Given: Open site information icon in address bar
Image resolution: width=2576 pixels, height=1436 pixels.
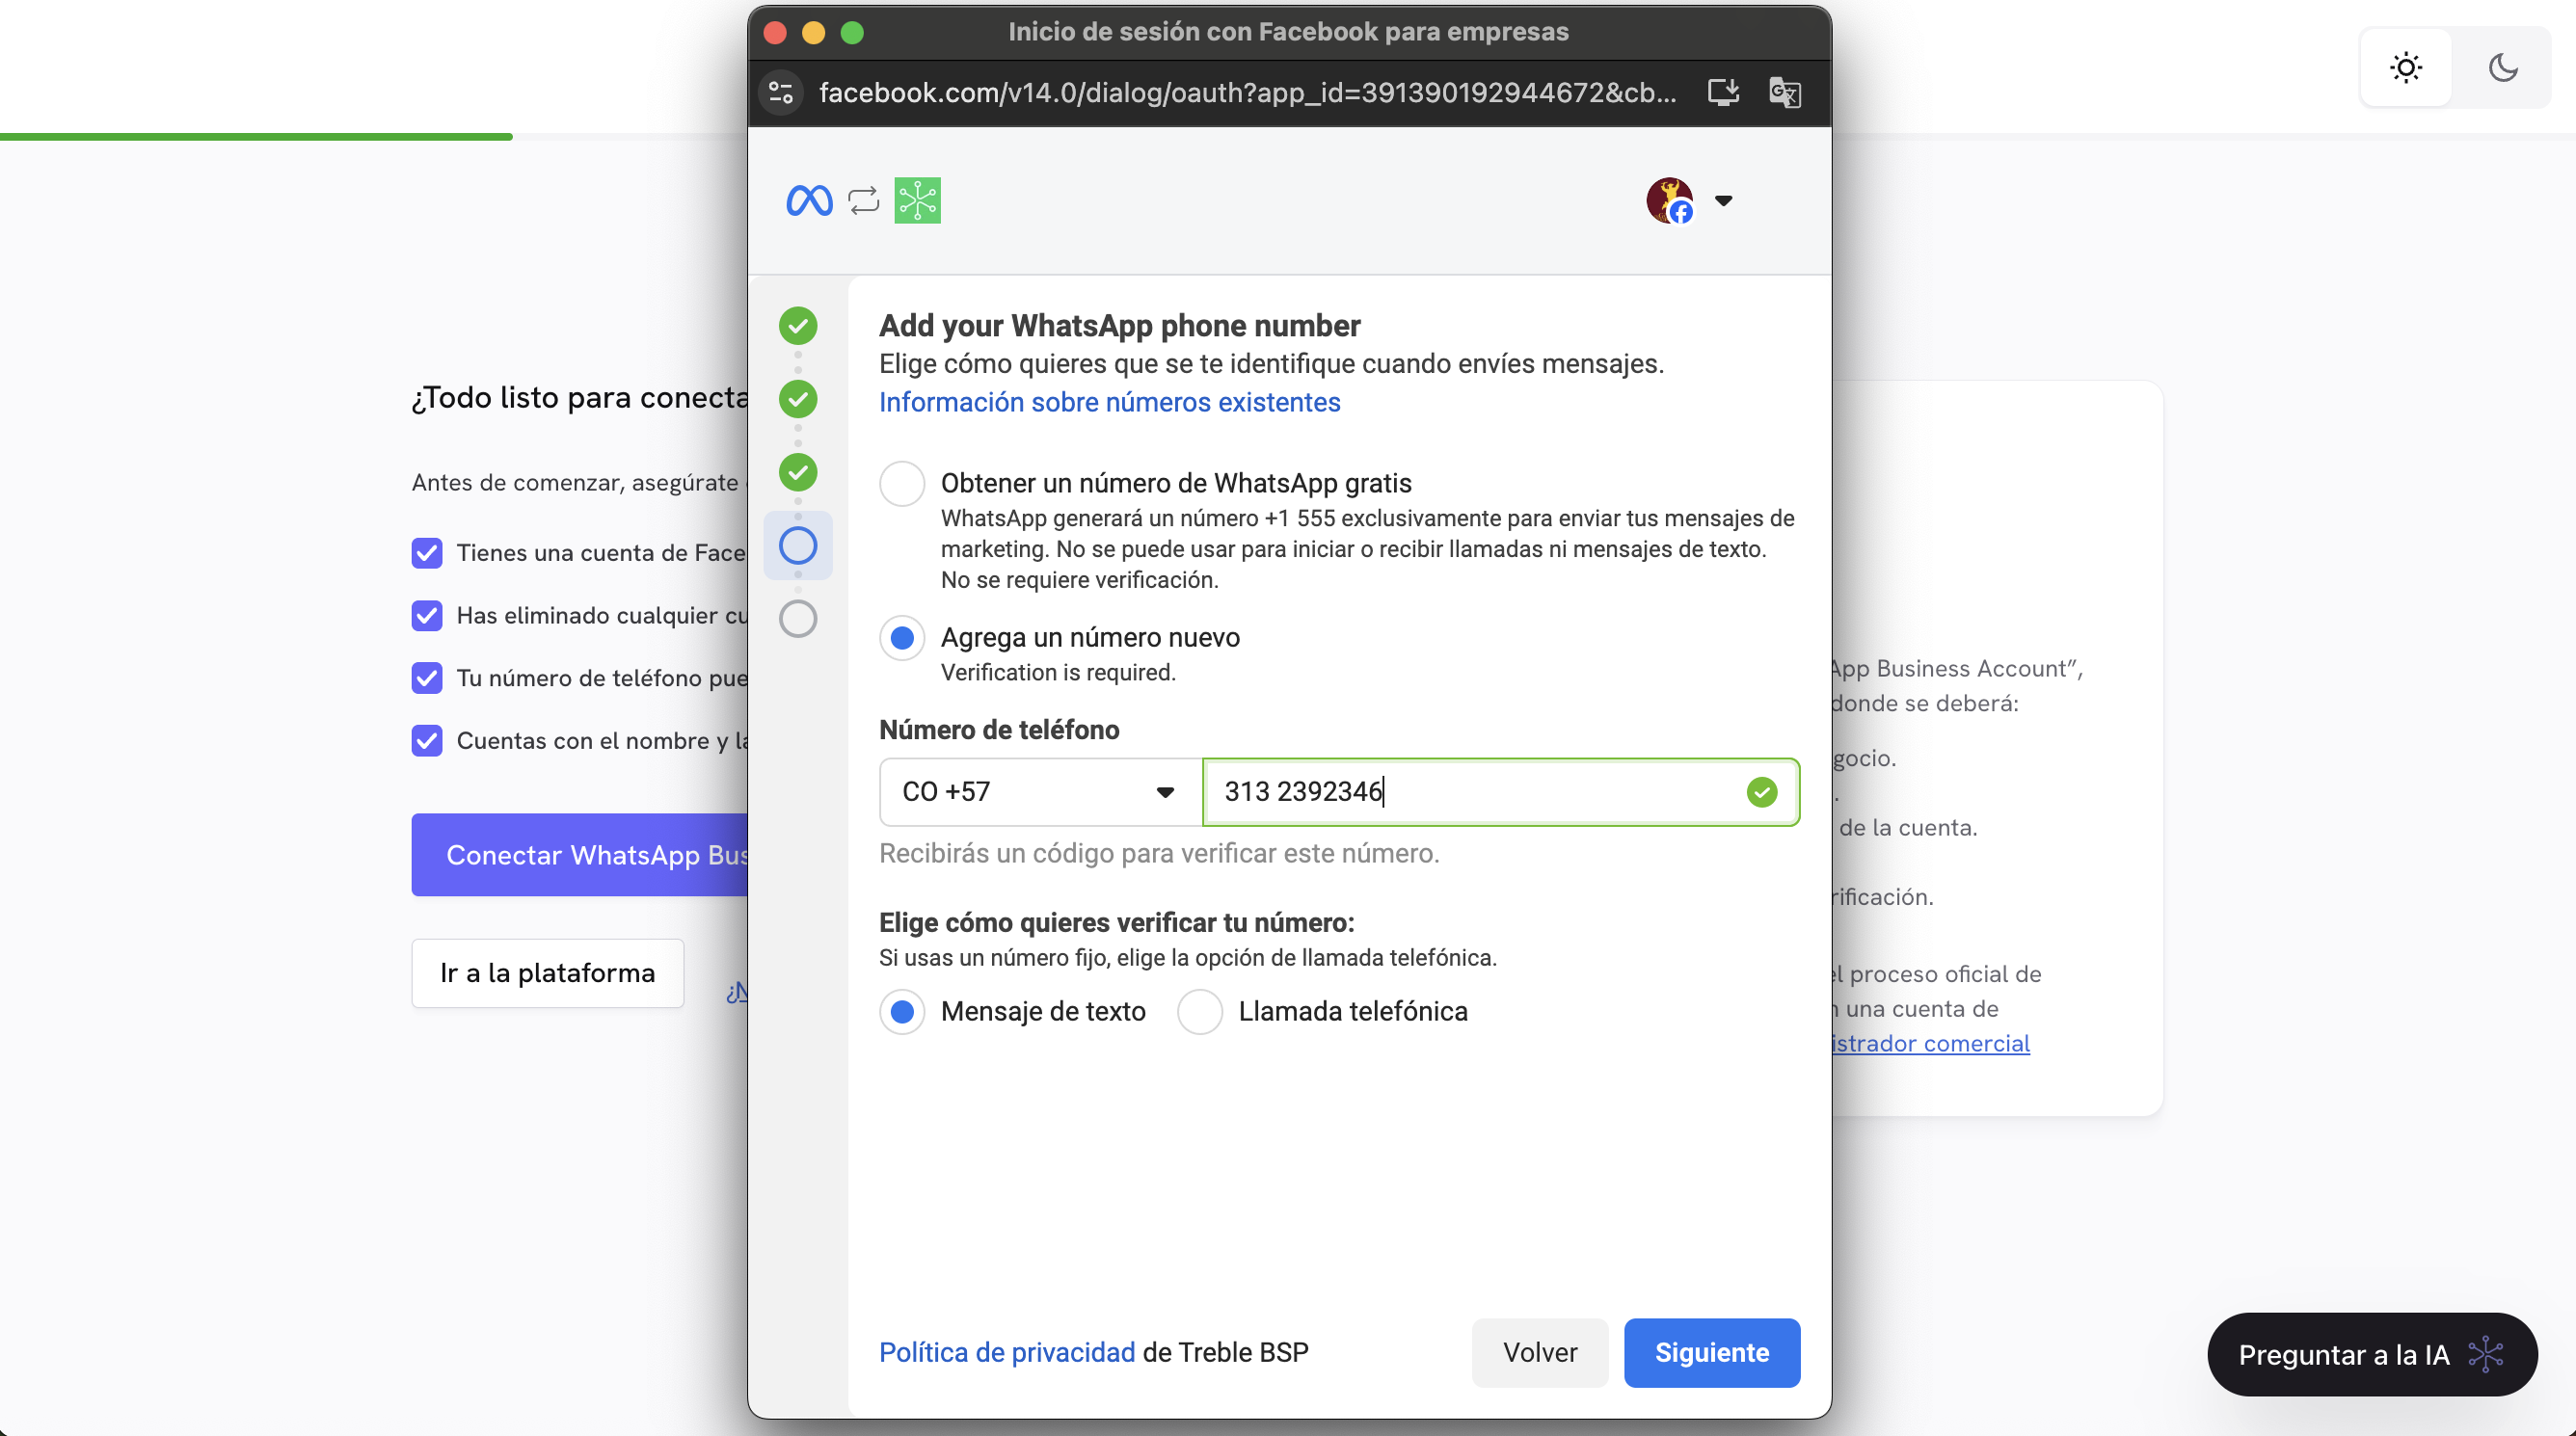Looking at the screenshot, I should tap(781, 93).
